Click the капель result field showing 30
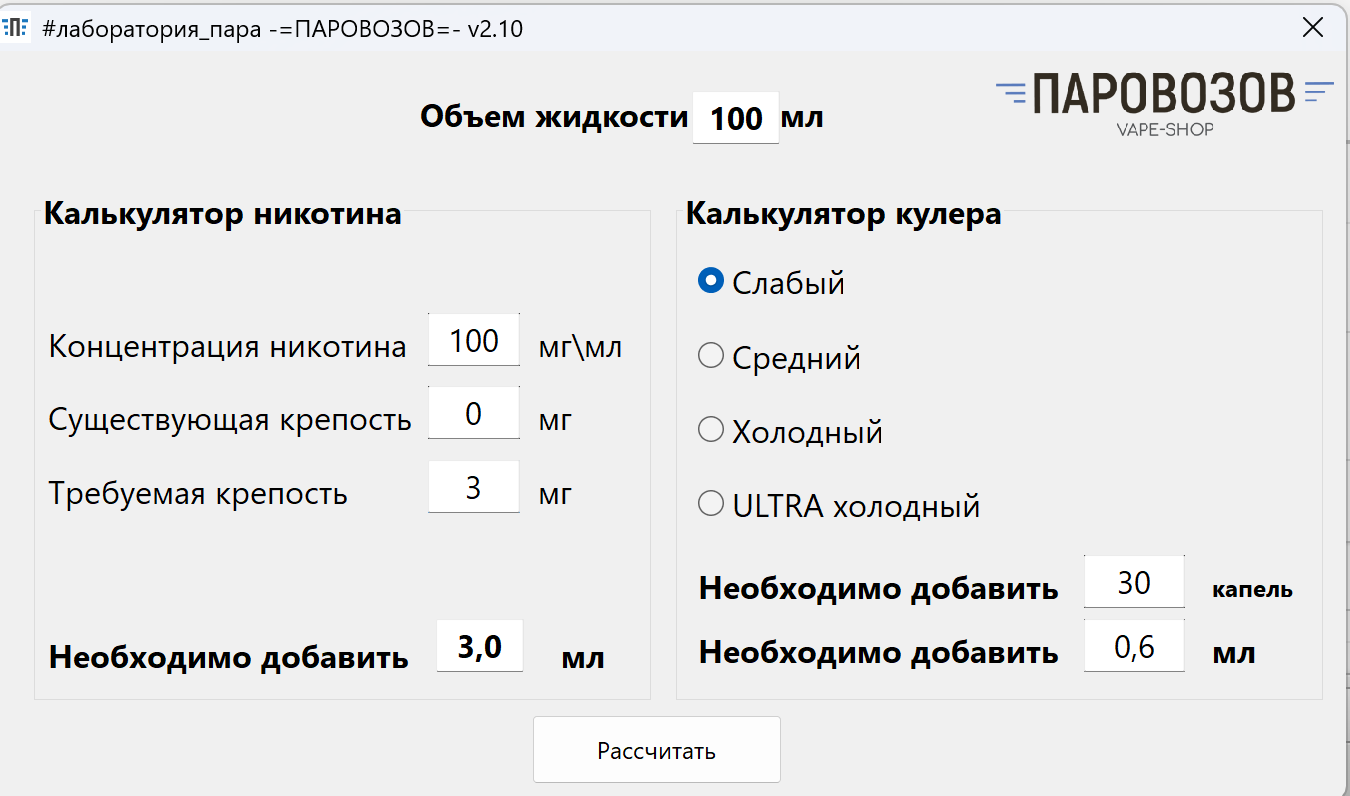 [x=1135, y=582]
